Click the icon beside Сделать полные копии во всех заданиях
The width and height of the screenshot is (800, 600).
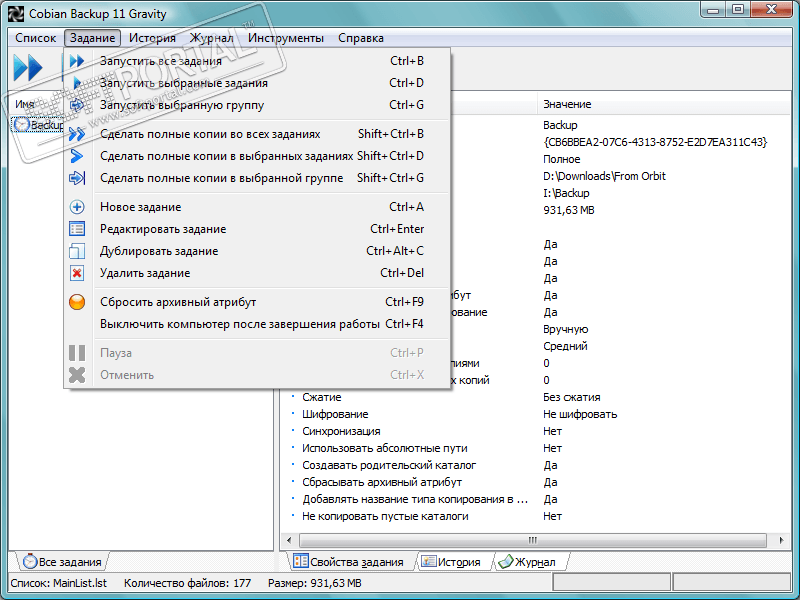[77, 134]
